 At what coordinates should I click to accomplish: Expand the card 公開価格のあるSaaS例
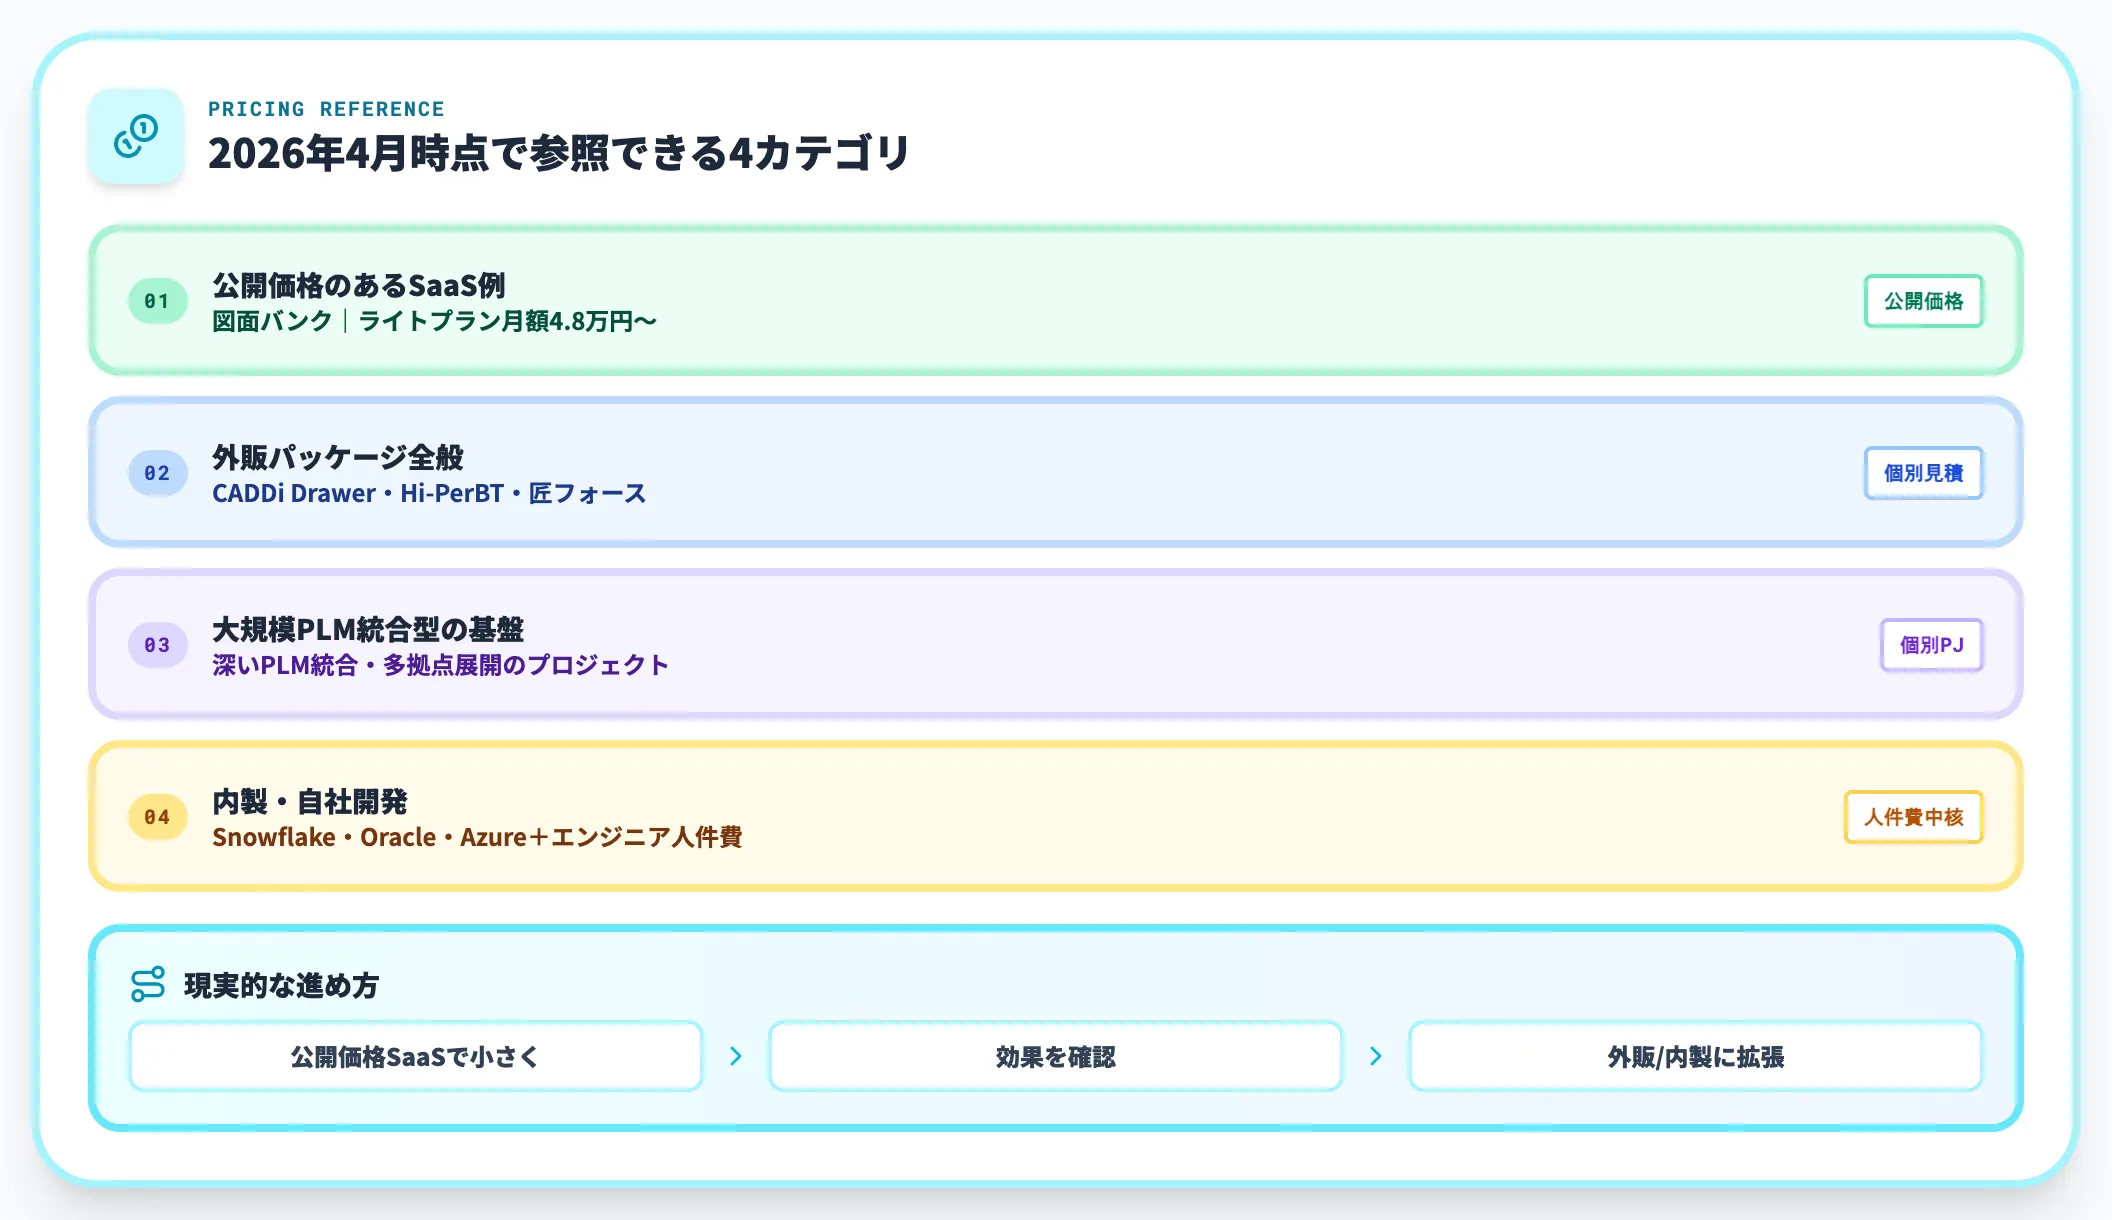1056,301
